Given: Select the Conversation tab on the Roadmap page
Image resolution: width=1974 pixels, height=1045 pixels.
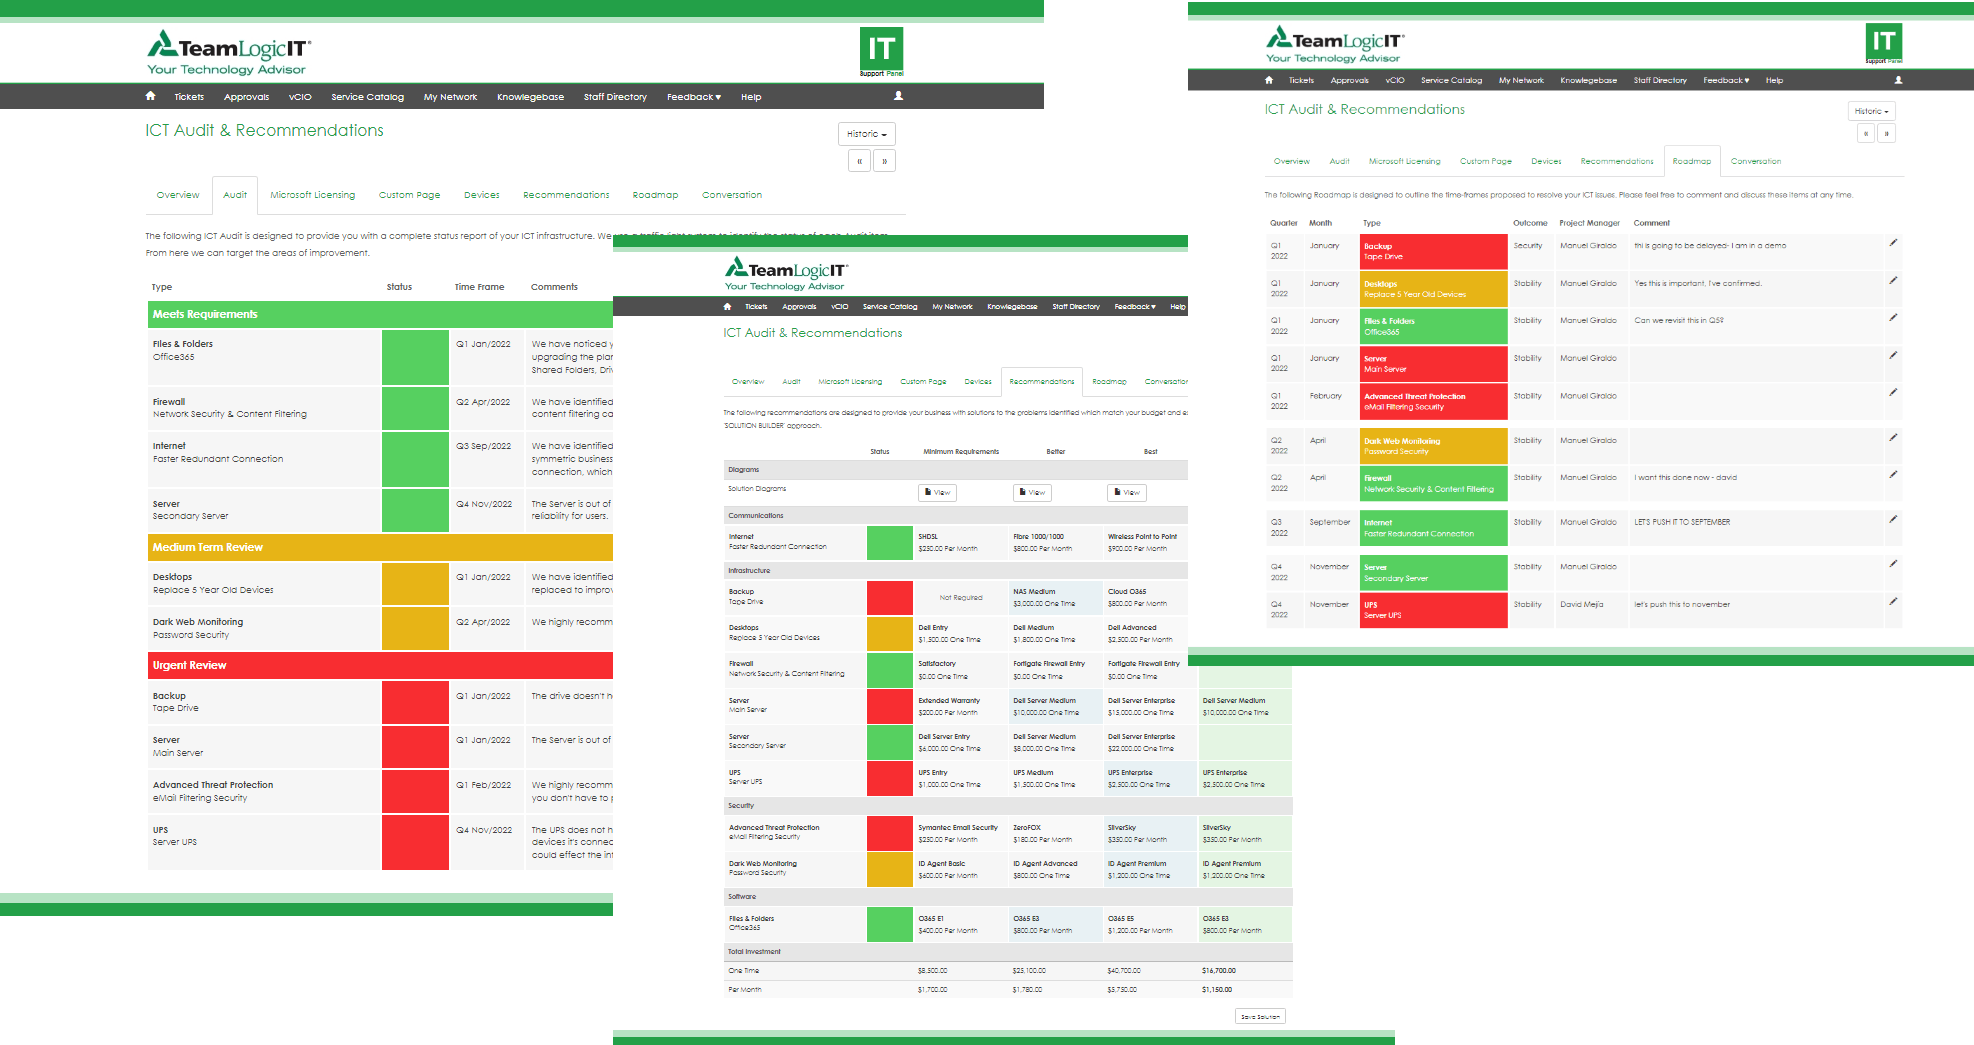Looking at the screenshot, I should tap(1755, 161).
